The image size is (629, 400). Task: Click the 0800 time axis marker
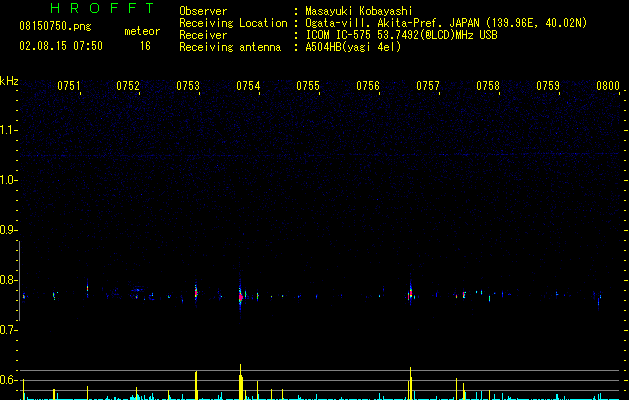point(608,86)
